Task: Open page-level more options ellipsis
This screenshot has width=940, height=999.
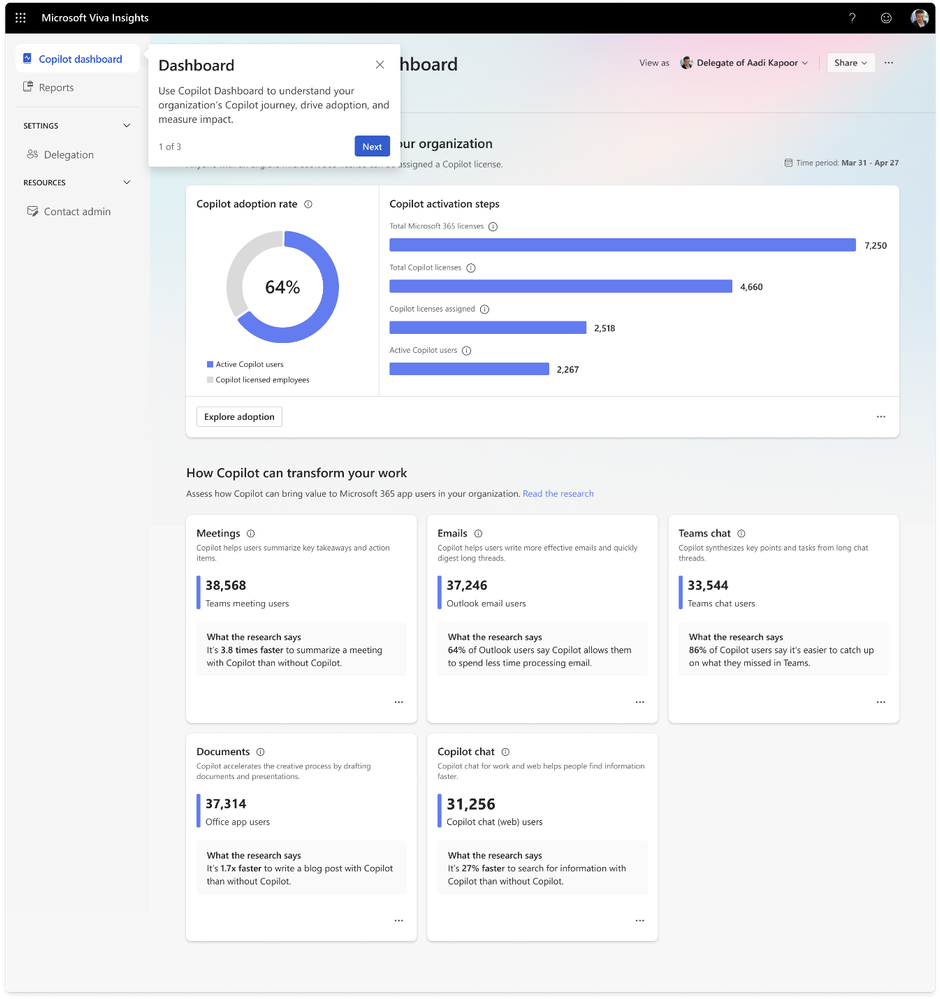Action: (x=889, y=63)
